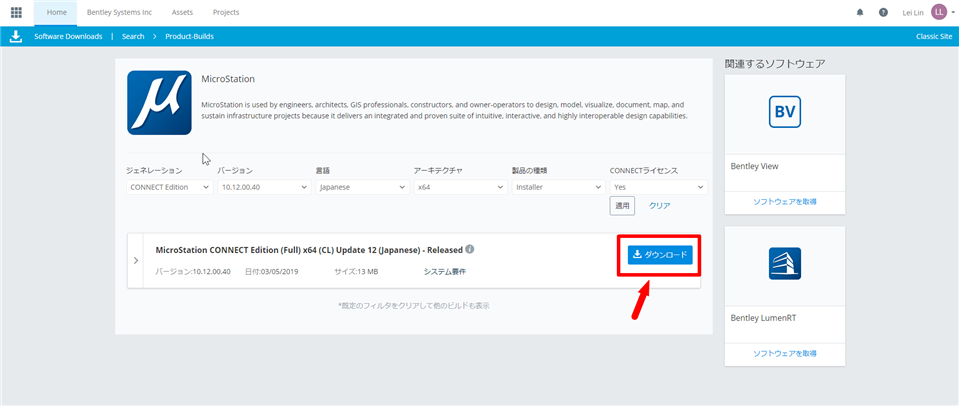The width and height of the screenshot is (959, 406).
Task: Click the MicroStation product logo
Action: tap(159, 103)
